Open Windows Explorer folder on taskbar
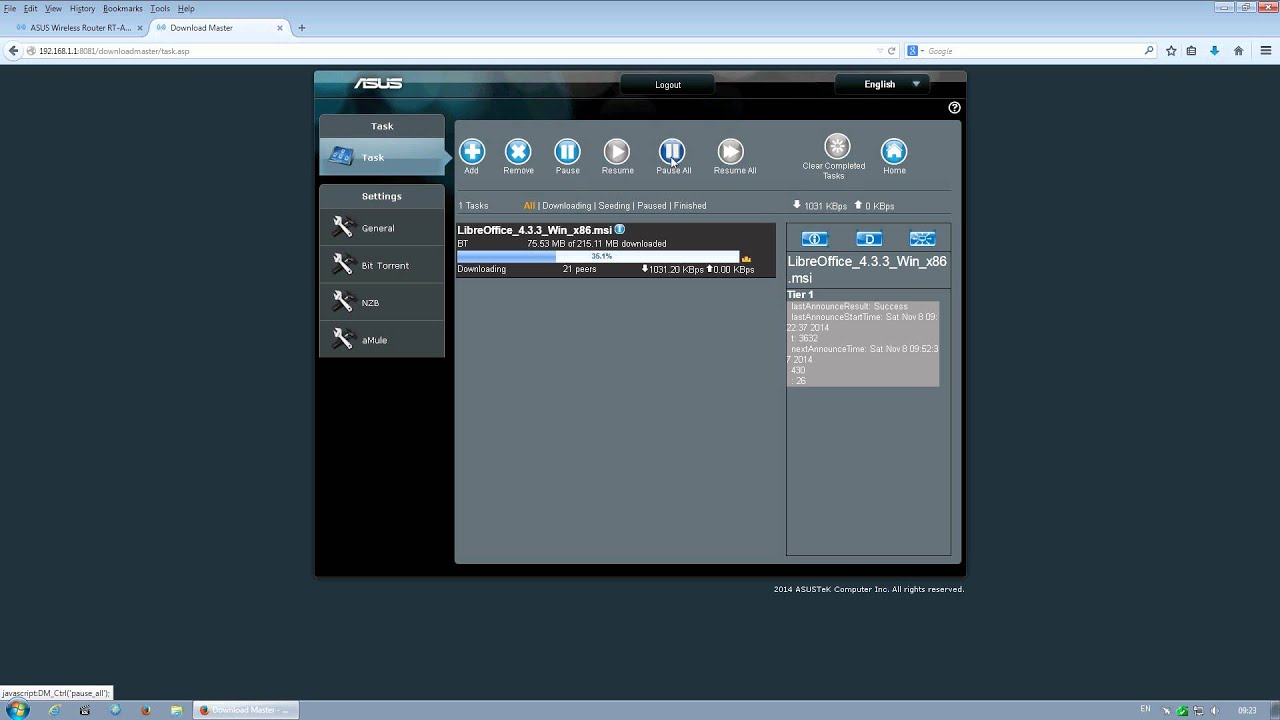Viewport: 1280px width, 720px height. point(176,710)
